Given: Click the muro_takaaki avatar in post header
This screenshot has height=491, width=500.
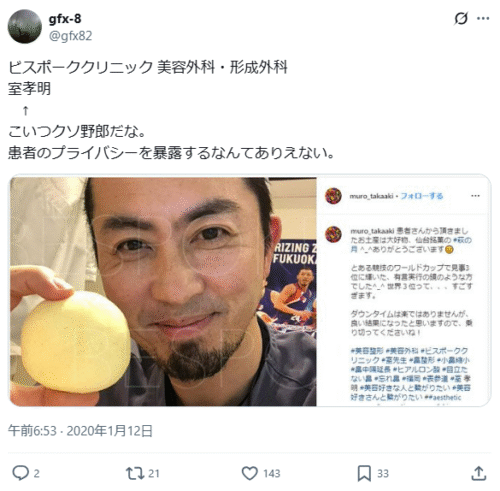Looking at the screenshot, I should click(x=333, y=196).
